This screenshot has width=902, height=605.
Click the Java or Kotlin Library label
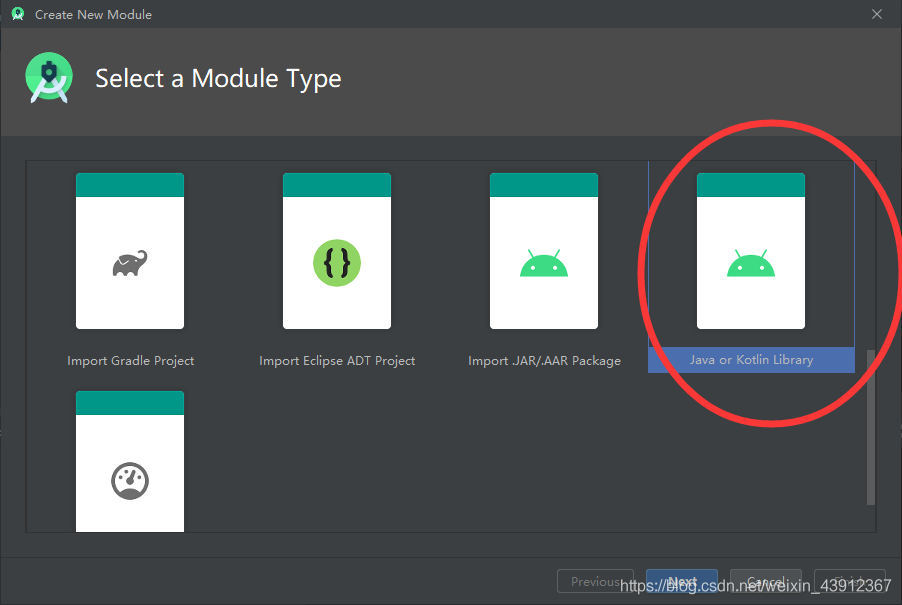click(751, 360)
